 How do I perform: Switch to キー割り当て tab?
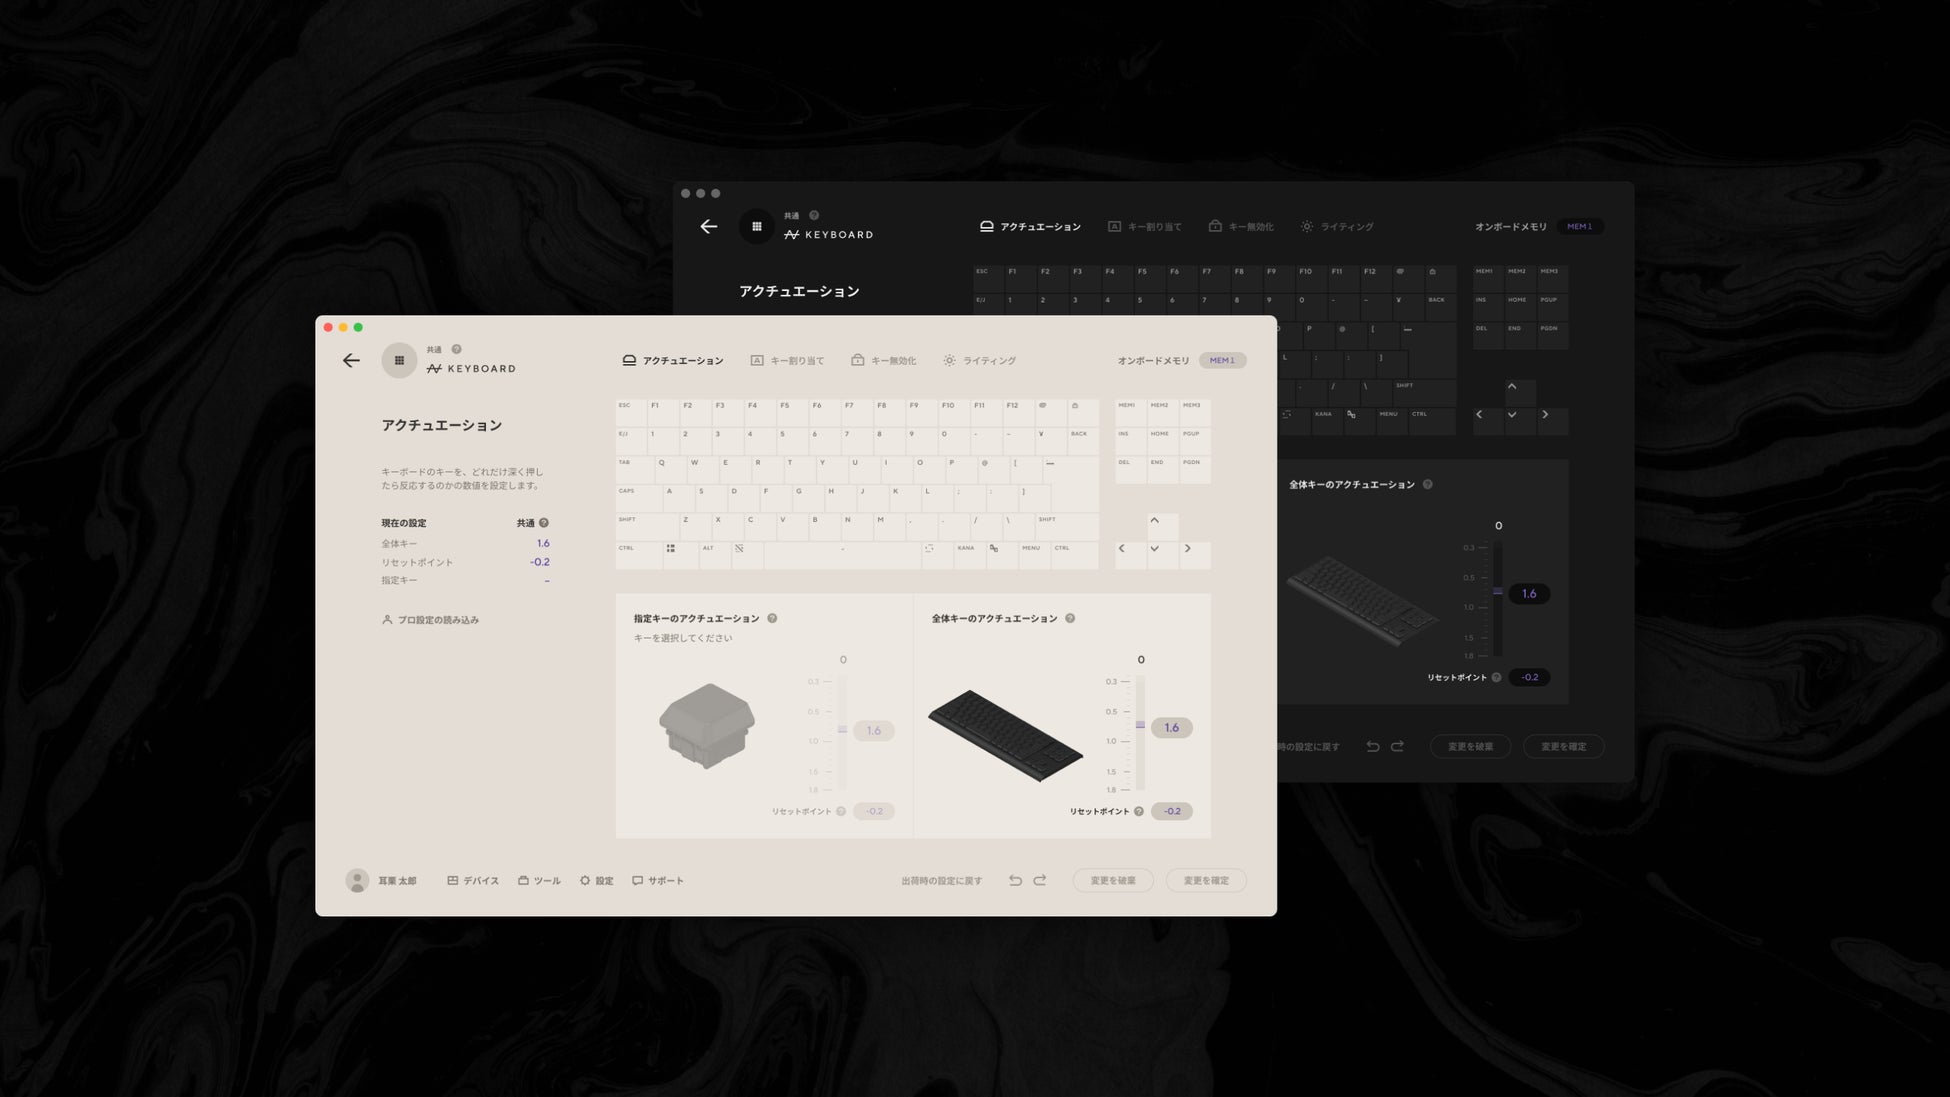coord(787,361)
